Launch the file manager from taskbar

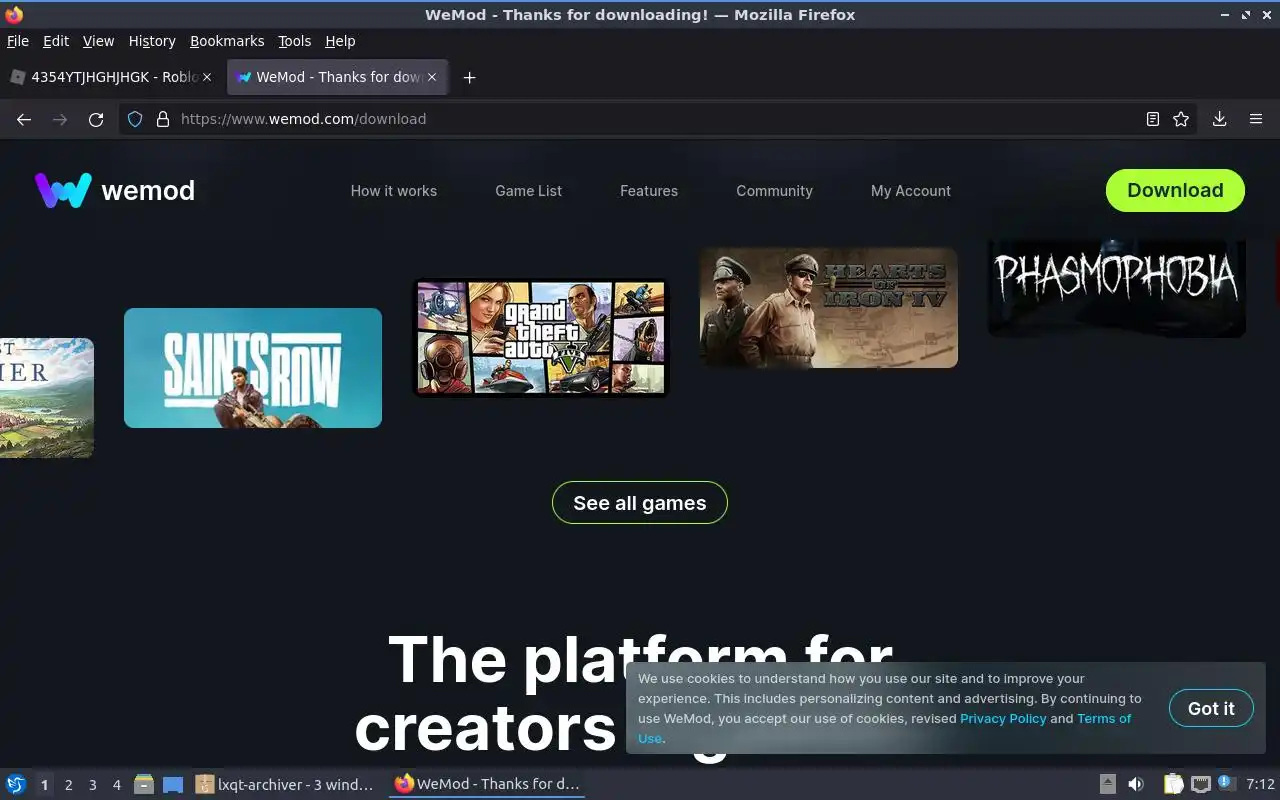pos(144,784)
